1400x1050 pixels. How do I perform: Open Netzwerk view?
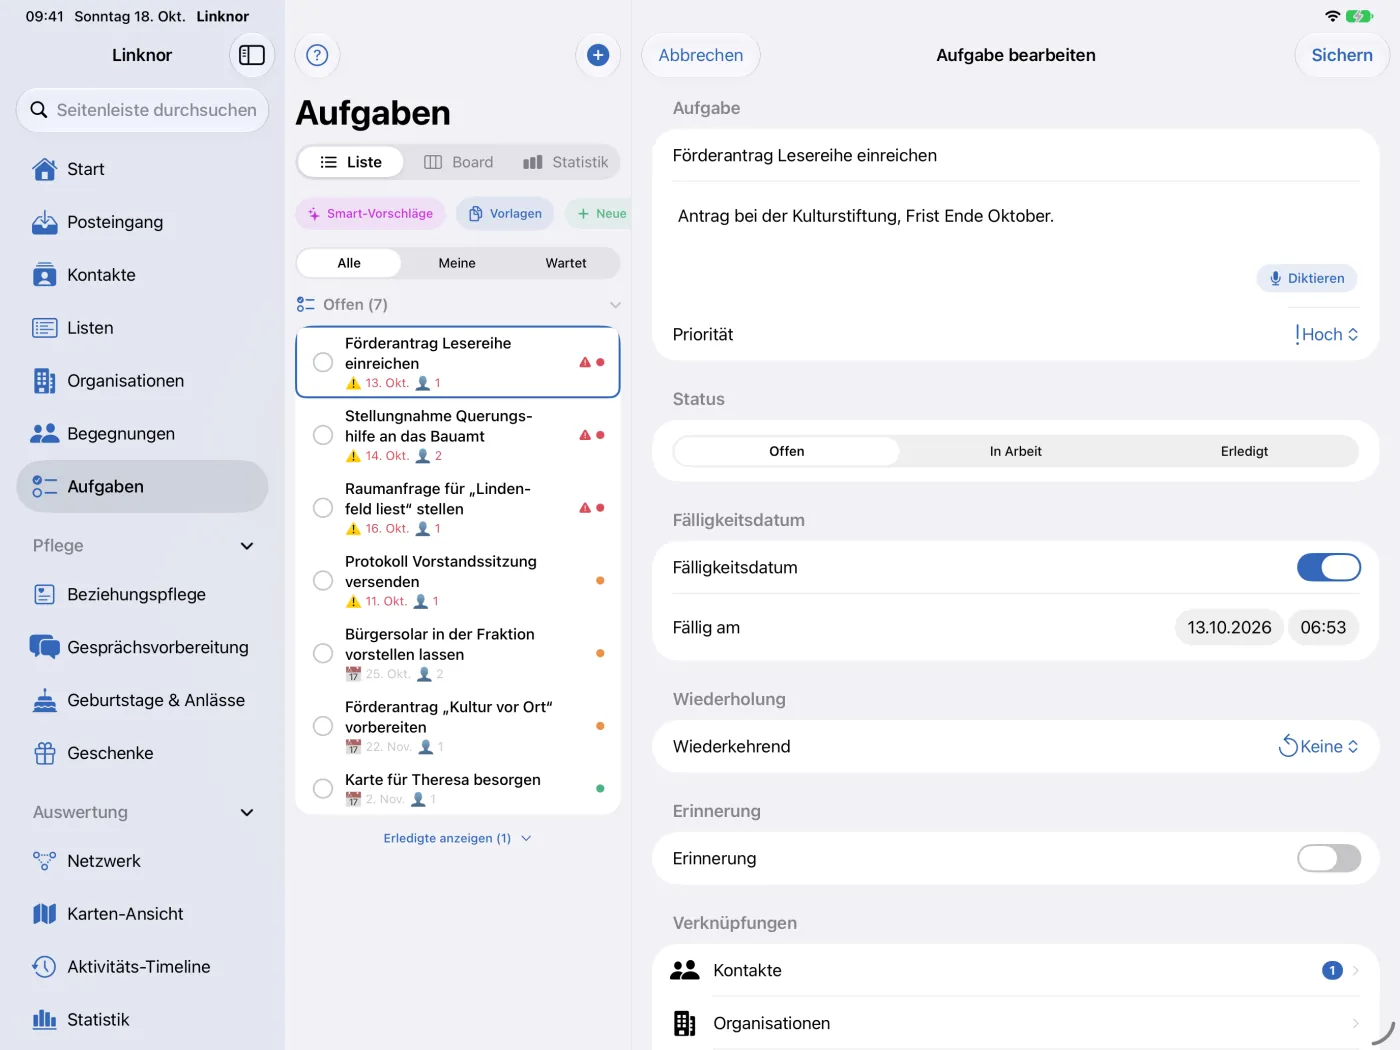(142, 861)
